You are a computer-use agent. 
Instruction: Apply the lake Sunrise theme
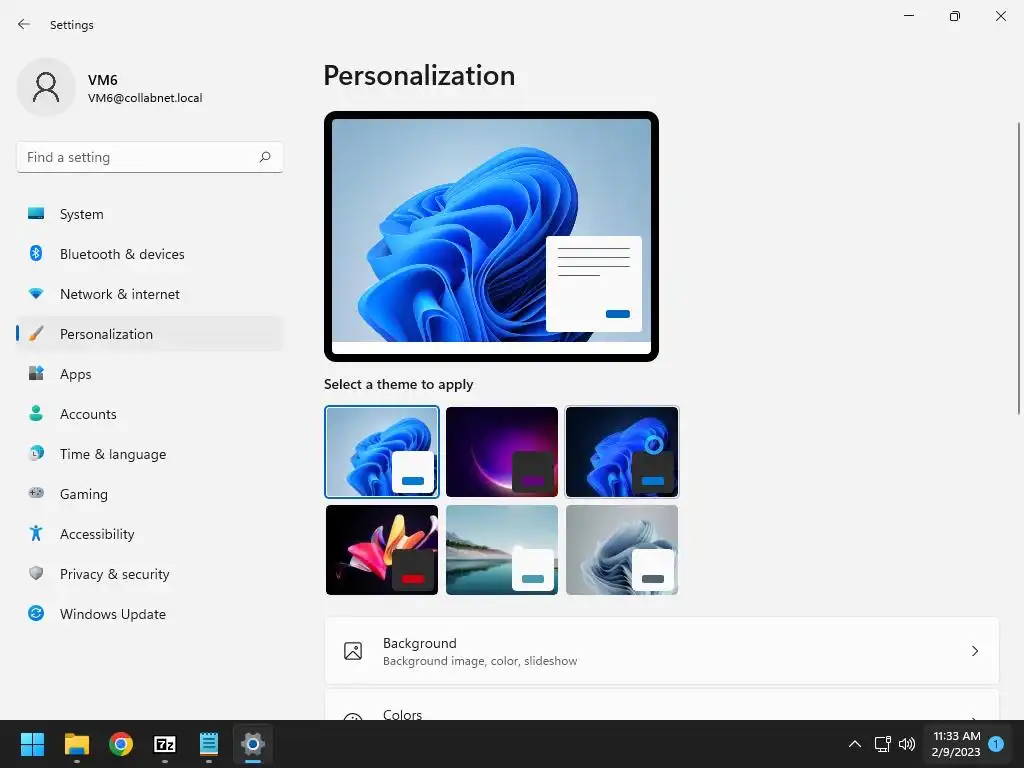pyautogui.click(x=502, y=550)
